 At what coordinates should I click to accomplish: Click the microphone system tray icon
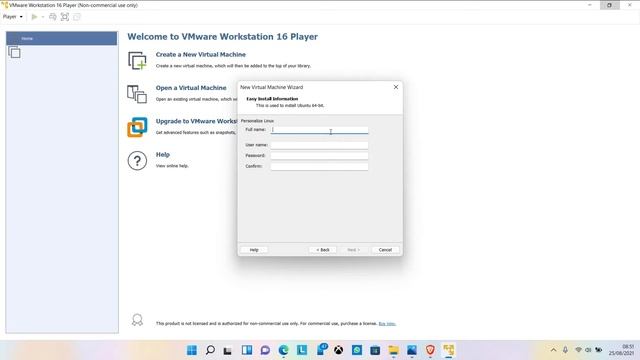pos(565,350)
